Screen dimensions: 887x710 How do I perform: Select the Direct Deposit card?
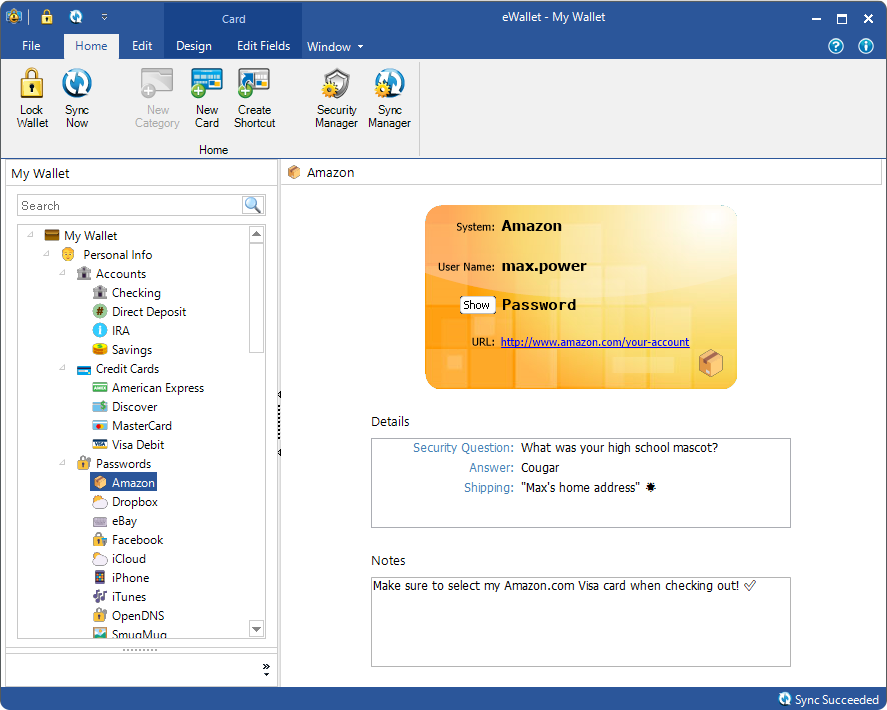coord(139,312)
